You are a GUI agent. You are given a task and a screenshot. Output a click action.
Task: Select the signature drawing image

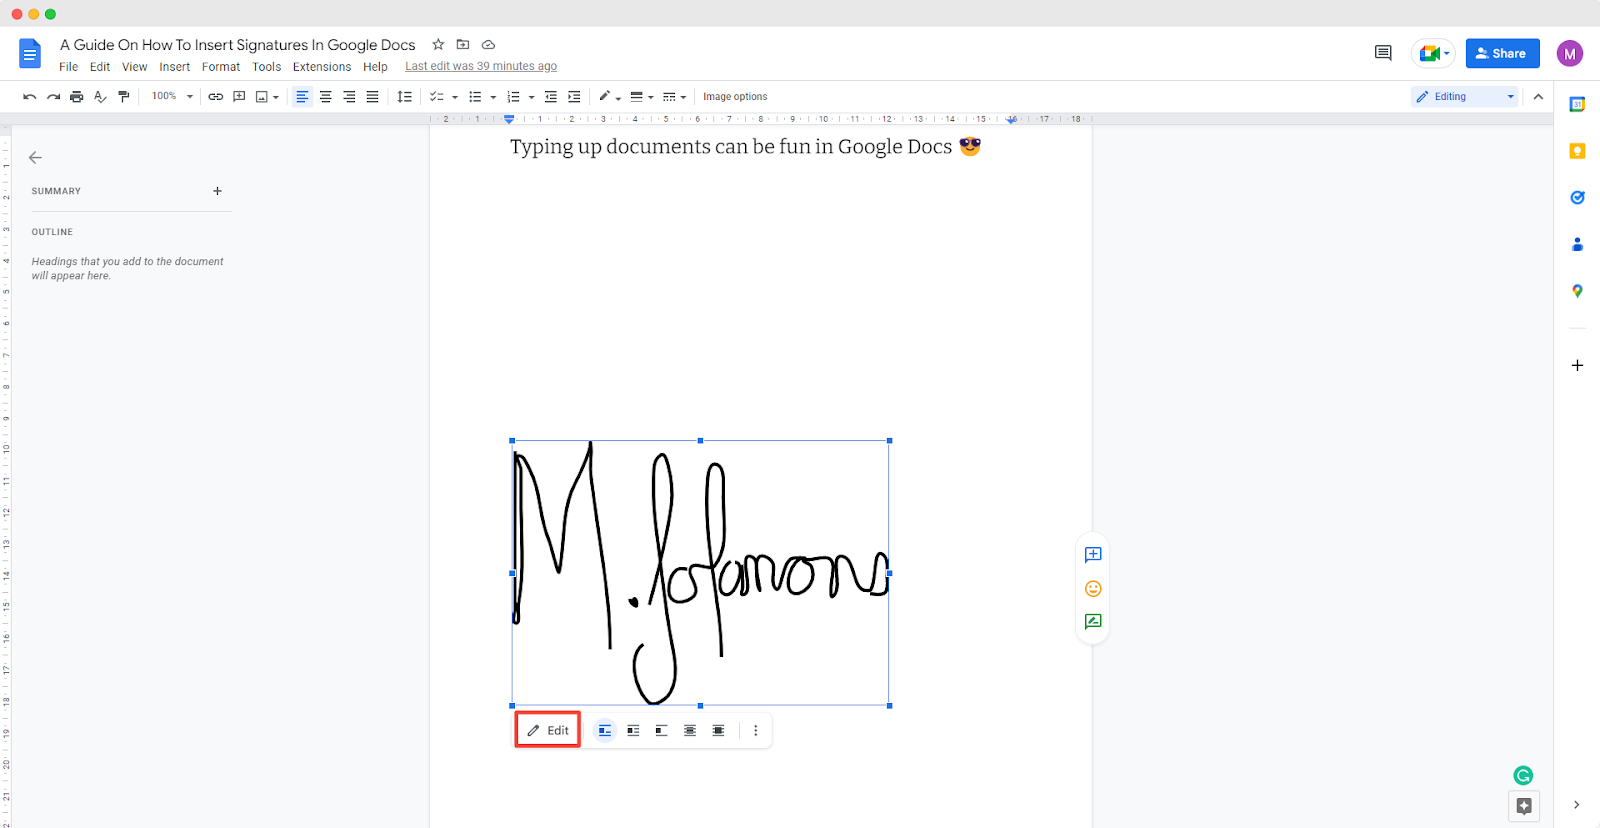[700, 573]
